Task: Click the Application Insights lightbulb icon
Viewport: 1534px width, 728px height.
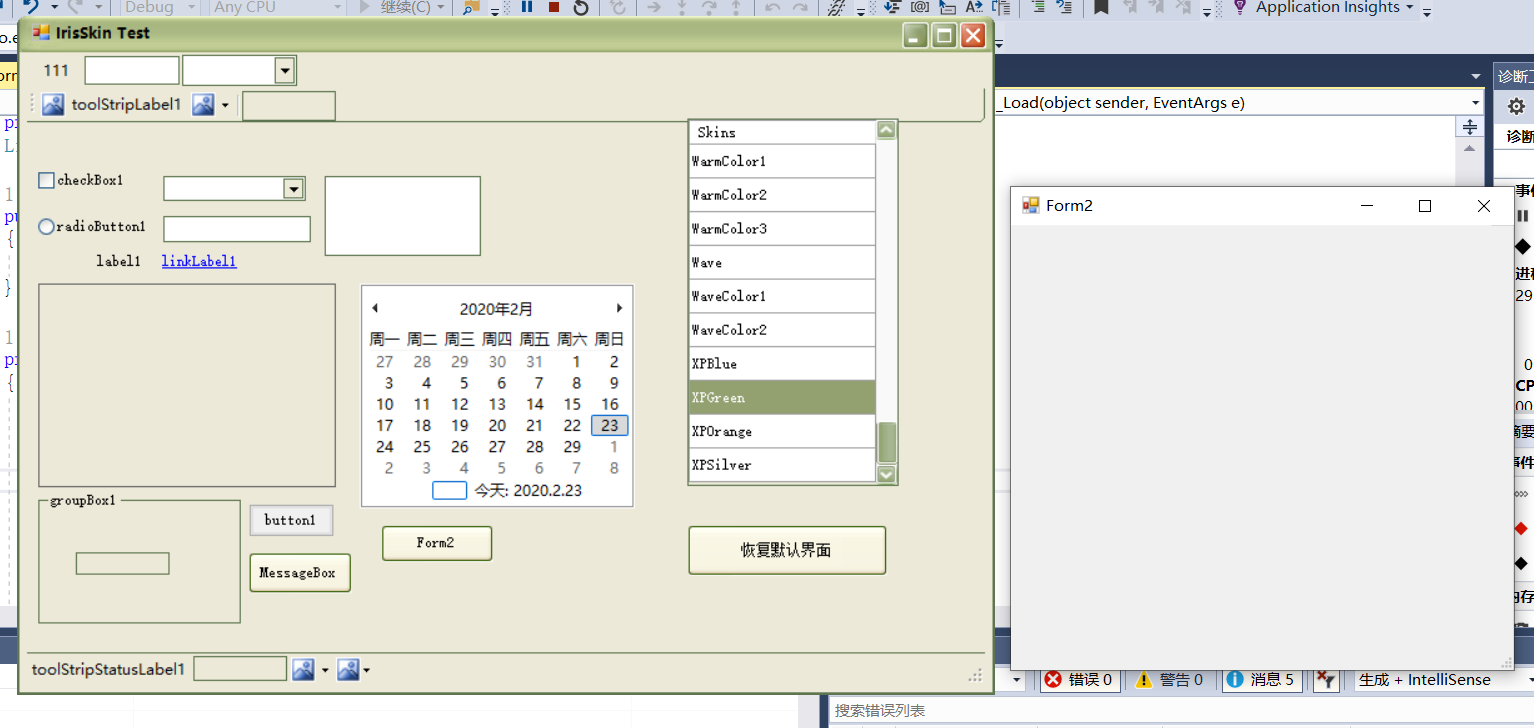Action: tap(1240, 8)
